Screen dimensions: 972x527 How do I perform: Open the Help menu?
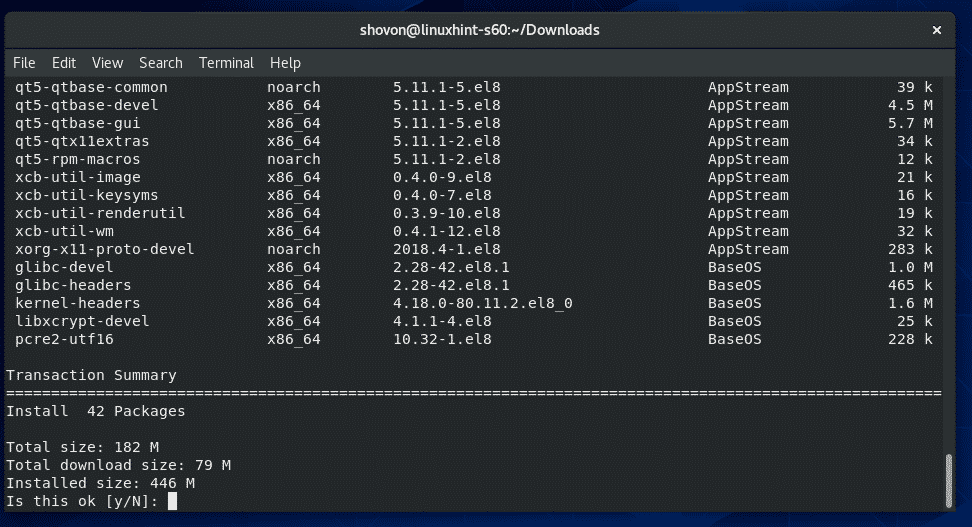coord(285,63)
